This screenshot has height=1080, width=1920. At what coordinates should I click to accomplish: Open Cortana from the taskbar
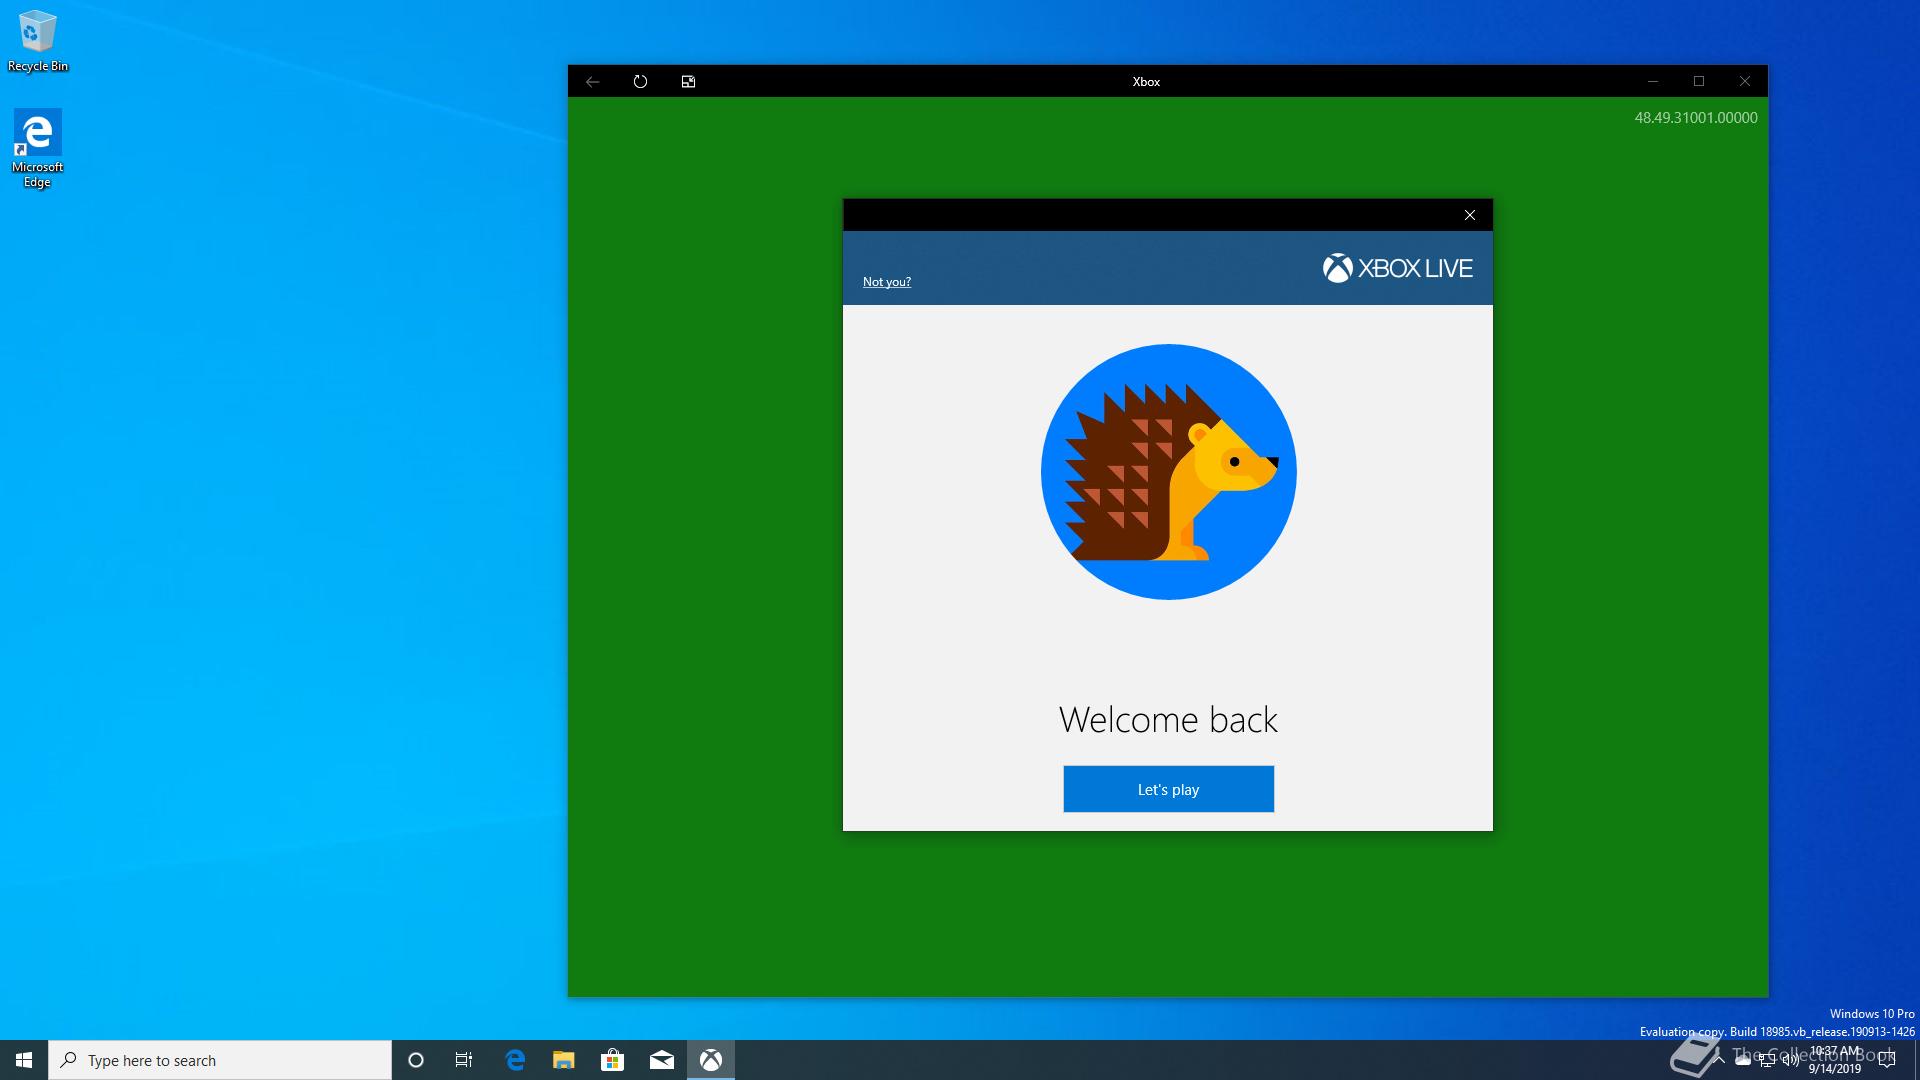click(x=416, y=1060)
